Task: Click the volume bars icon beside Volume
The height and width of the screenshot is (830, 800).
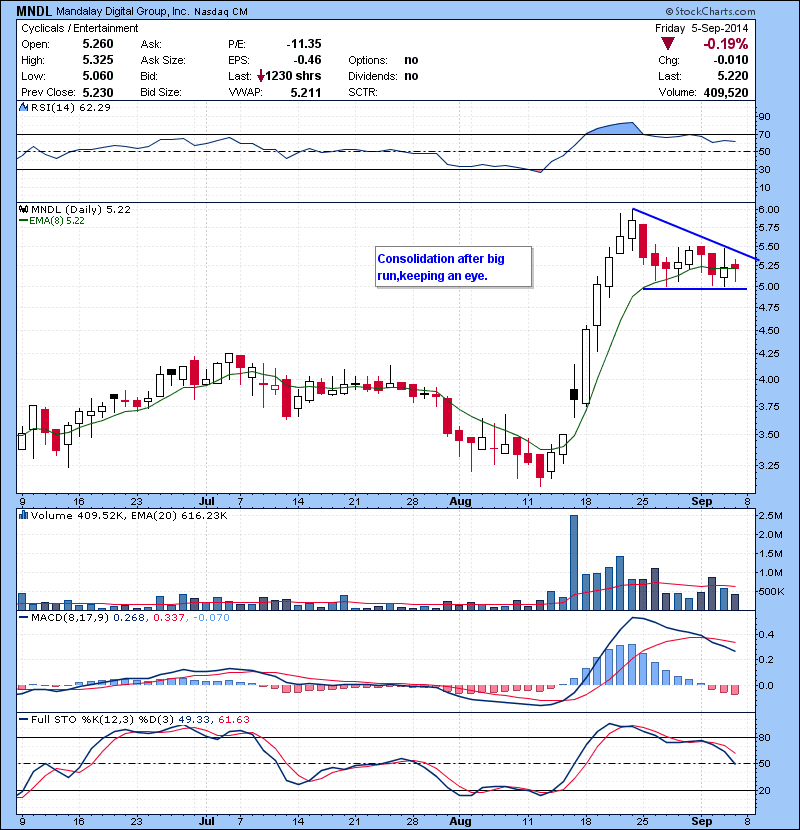Action: coord(23,515)
